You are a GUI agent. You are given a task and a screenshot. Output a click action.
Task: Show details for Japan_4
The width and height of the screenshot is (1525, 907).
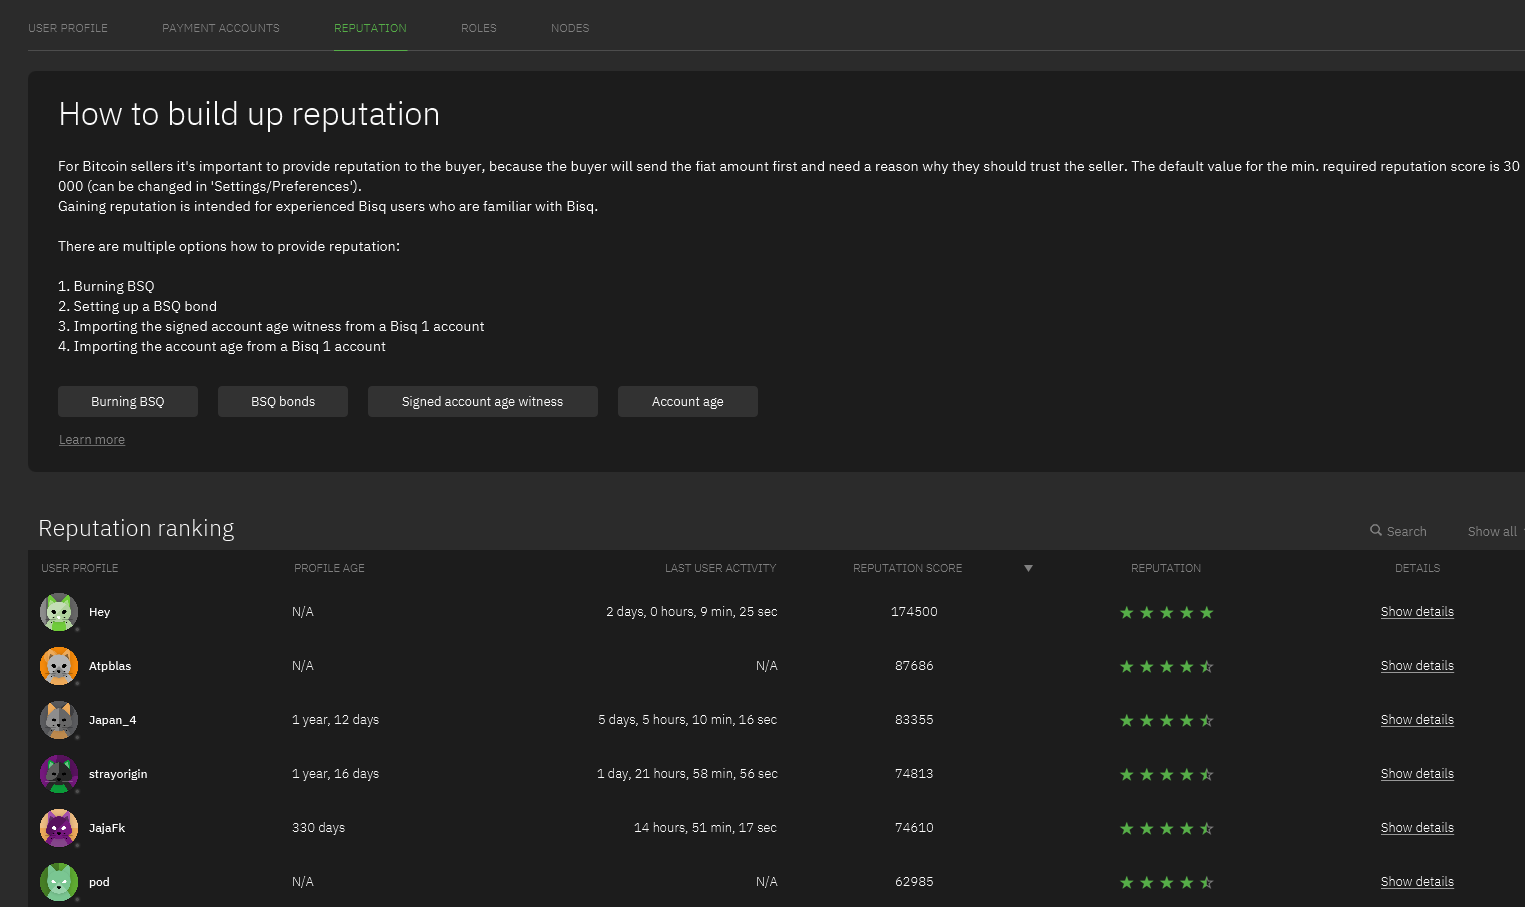(1417, 720)
